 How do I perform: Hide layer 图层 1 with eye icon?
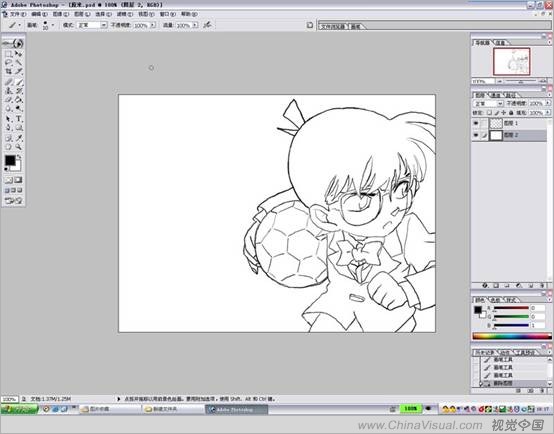click(x=476, y=123)
